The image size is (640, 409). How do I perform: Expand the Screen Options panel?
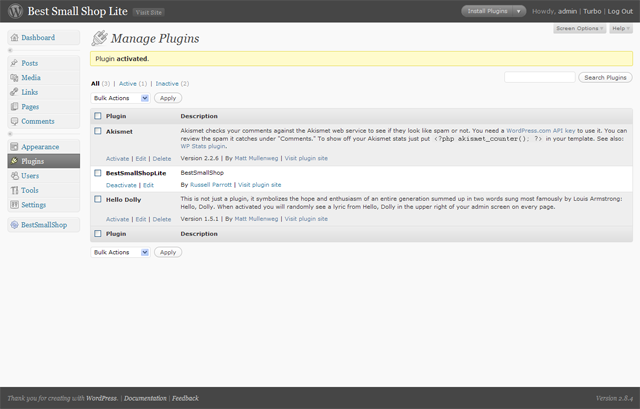pos(579,28)
